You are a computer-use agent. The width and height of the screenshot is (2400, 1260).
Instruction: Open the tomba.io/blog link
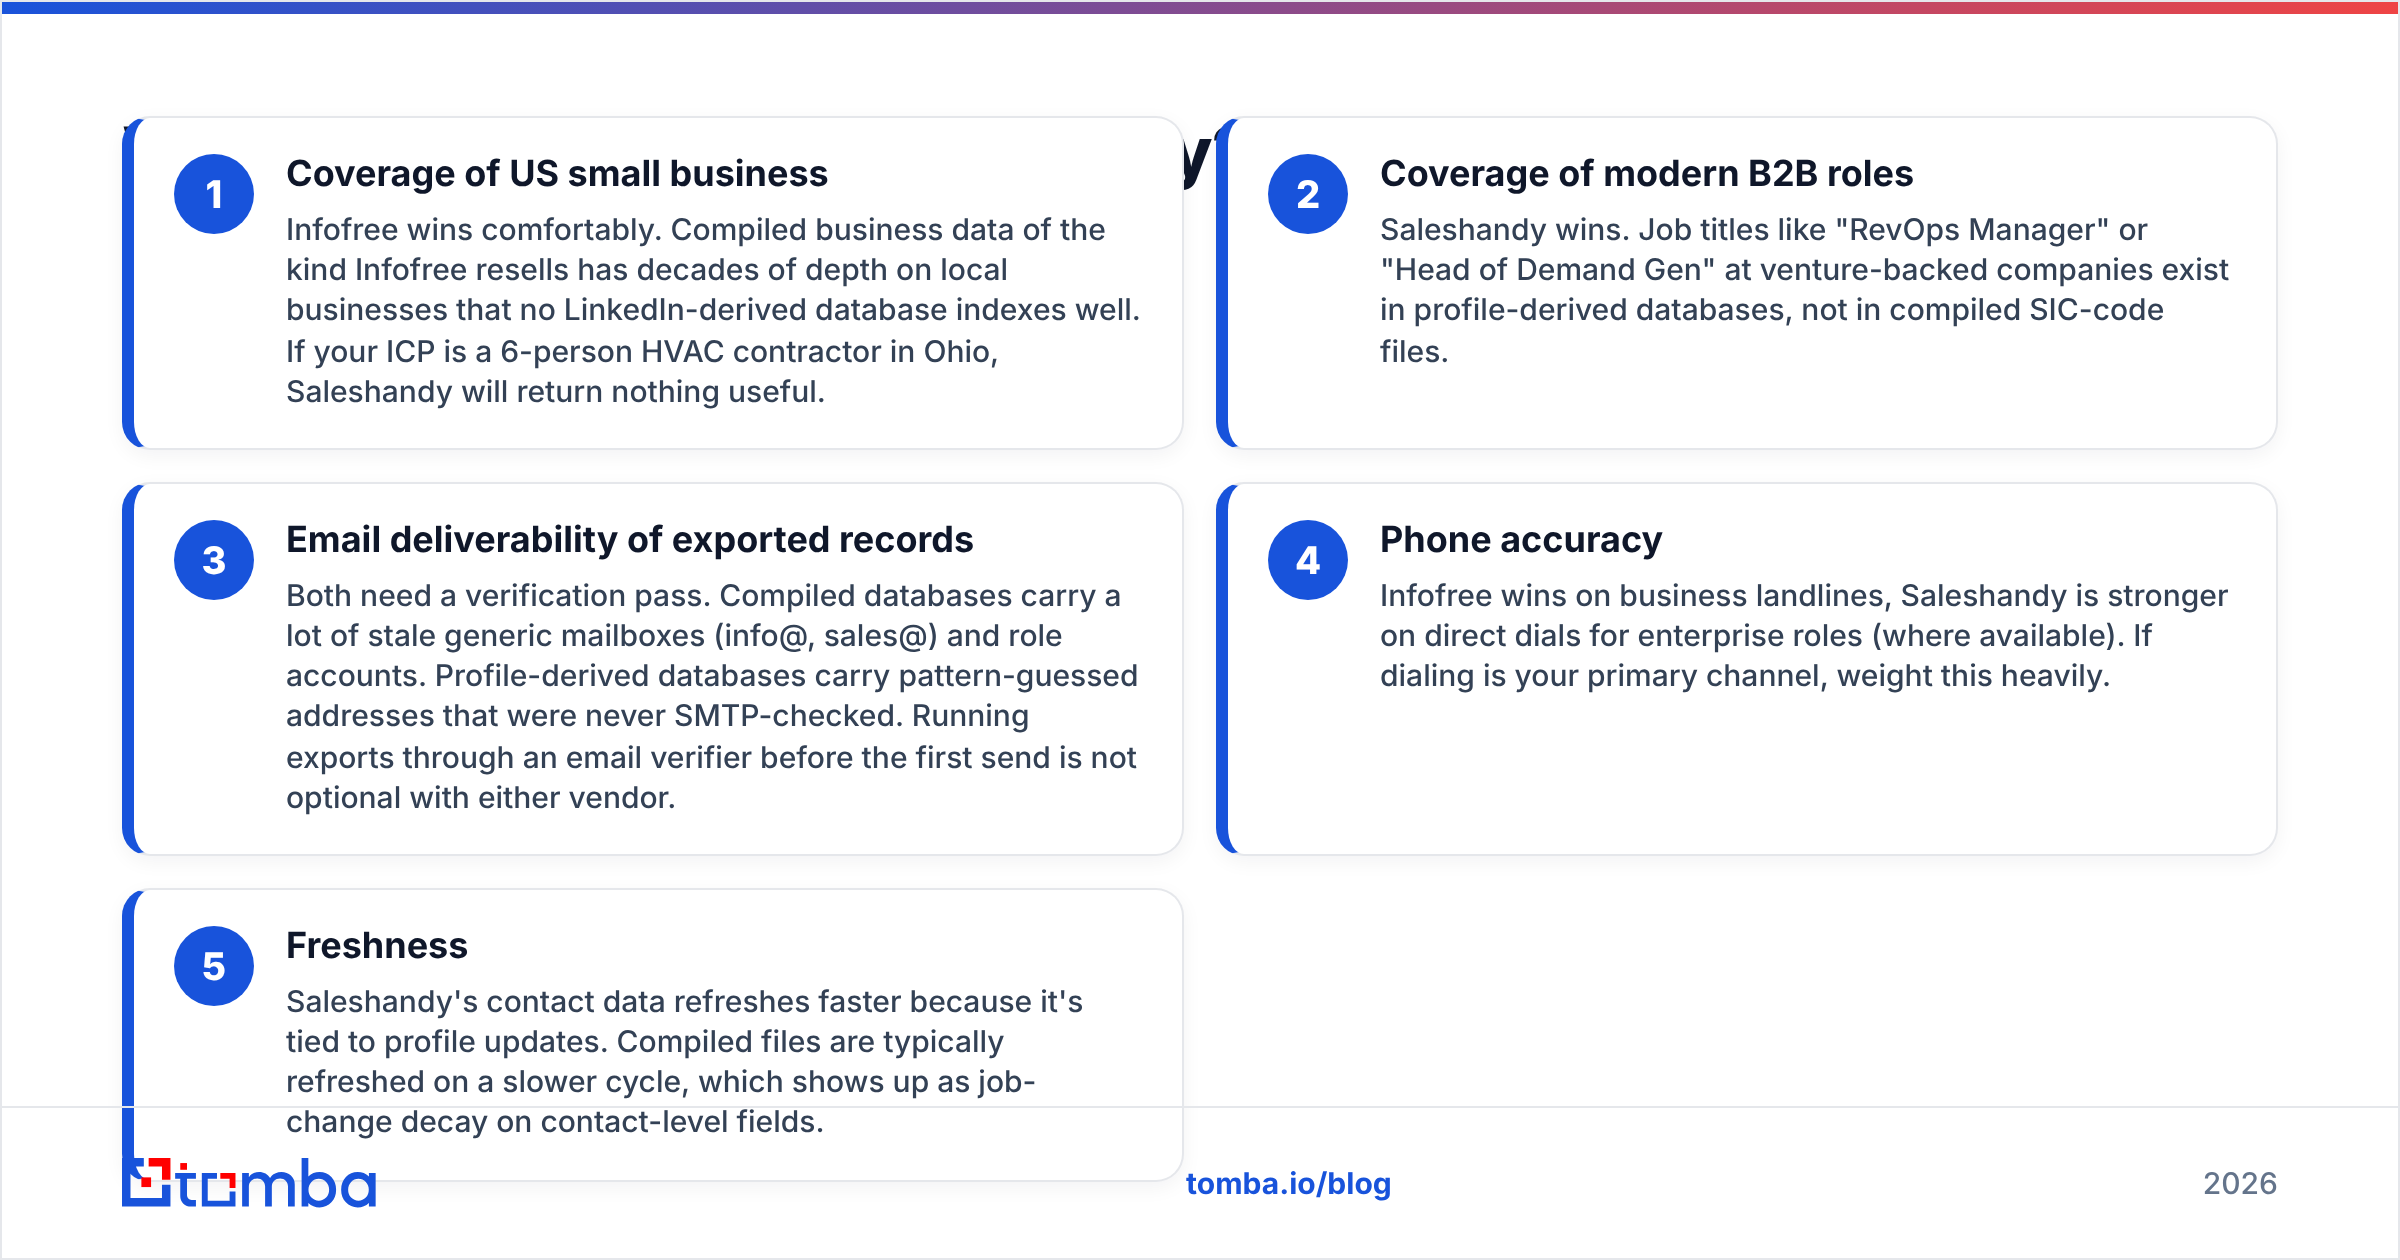1288,1184
